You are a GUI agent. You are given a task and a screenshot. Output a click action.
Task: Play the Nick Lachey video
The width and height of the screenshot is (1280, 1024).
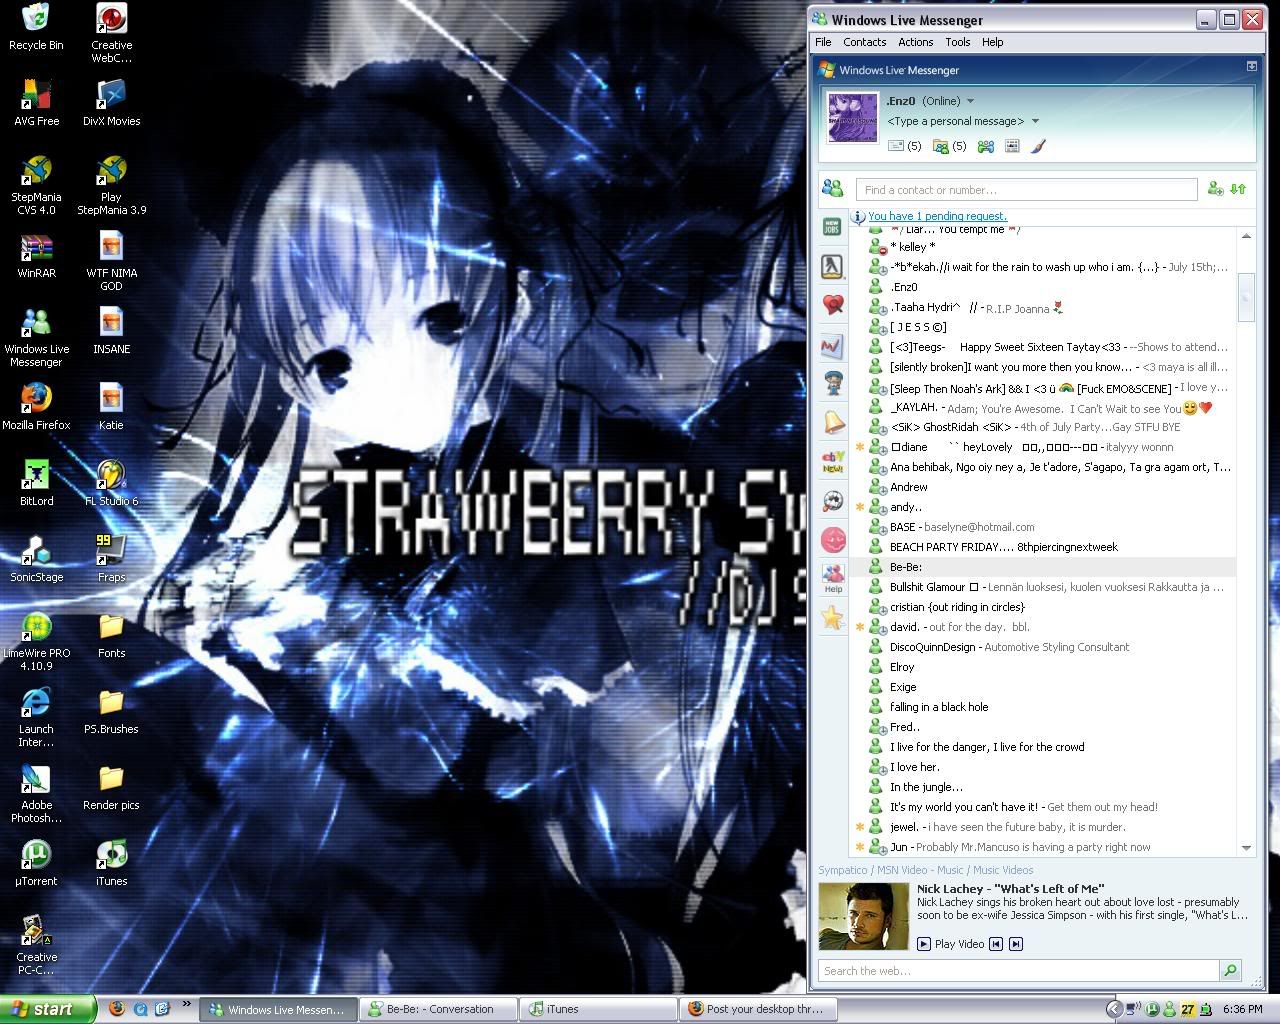pos(950,943)
